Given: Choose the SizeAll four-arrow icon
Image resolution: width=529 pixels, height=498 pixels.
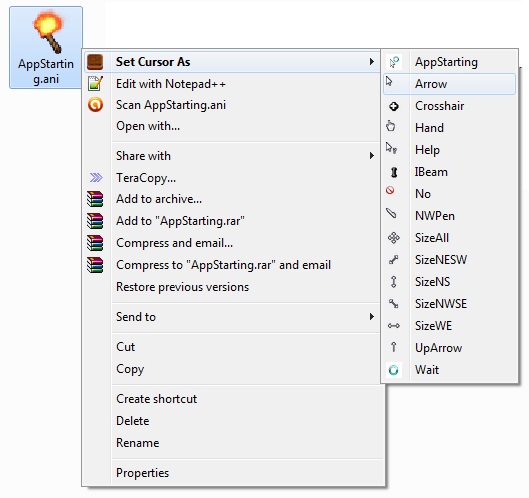Looking at the screenshot, I should [393, 238].
